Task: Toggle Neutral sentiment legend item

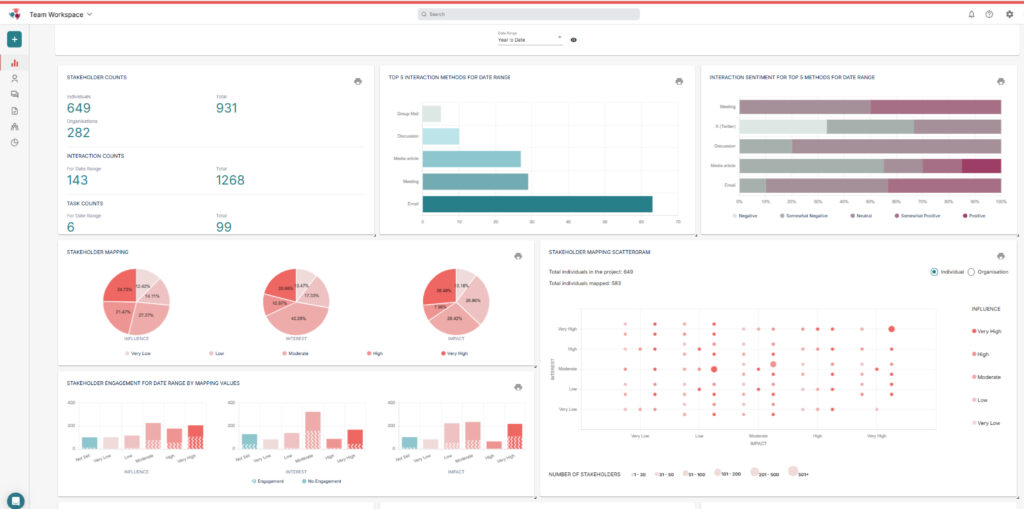Action: [862, 216]
